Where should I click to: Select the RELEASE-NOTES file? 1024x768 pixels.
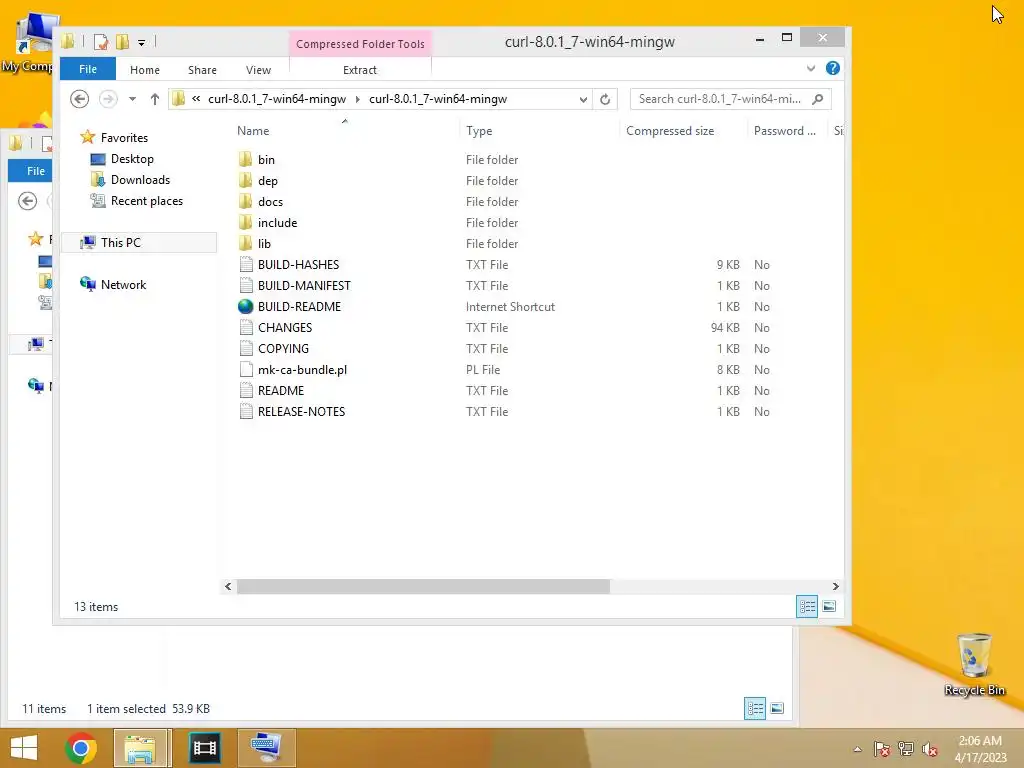(x=292, y=411)
